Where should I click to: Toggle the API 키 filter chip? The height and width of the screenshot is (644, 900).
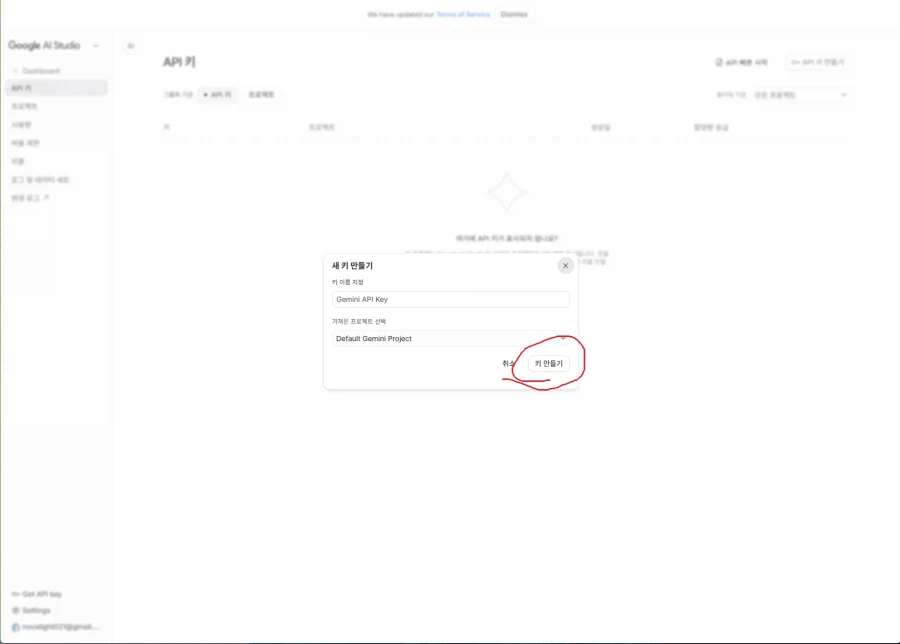pyautogui.click(x=216, y=94)
